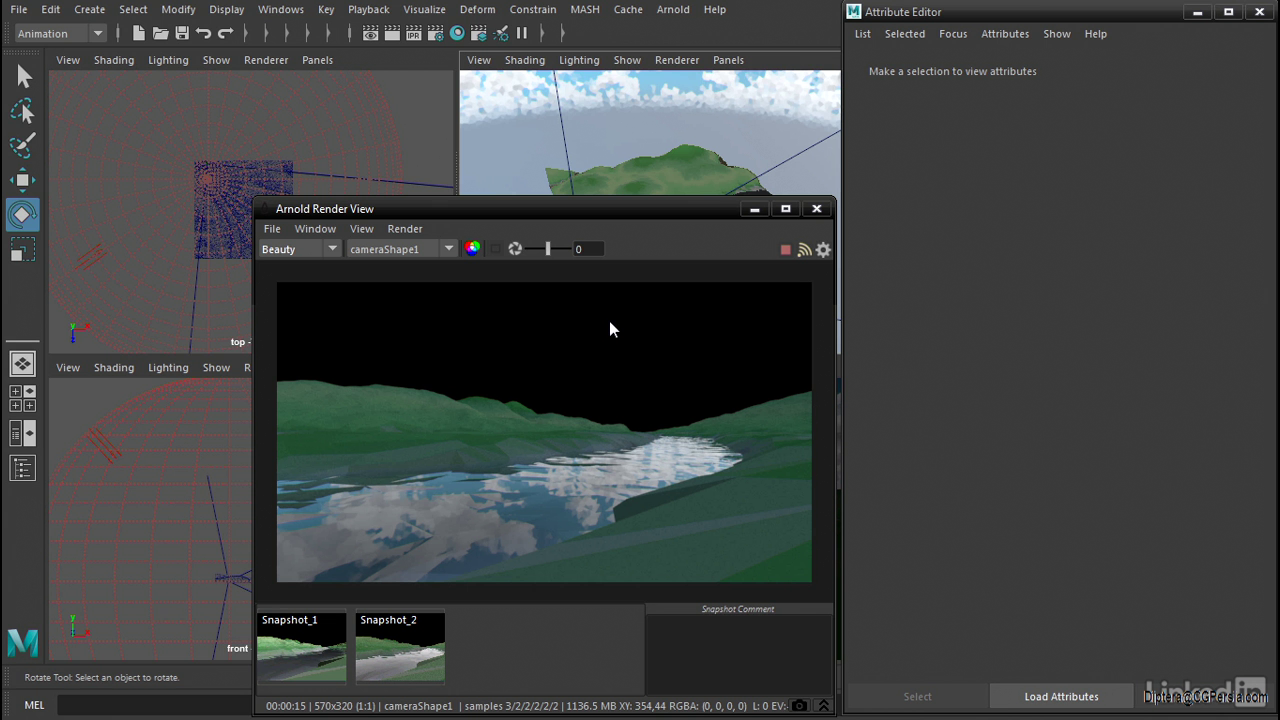The width and height of the screenshot is (1280, 720).
Task: Activate the Move tool
Action: 22,180
